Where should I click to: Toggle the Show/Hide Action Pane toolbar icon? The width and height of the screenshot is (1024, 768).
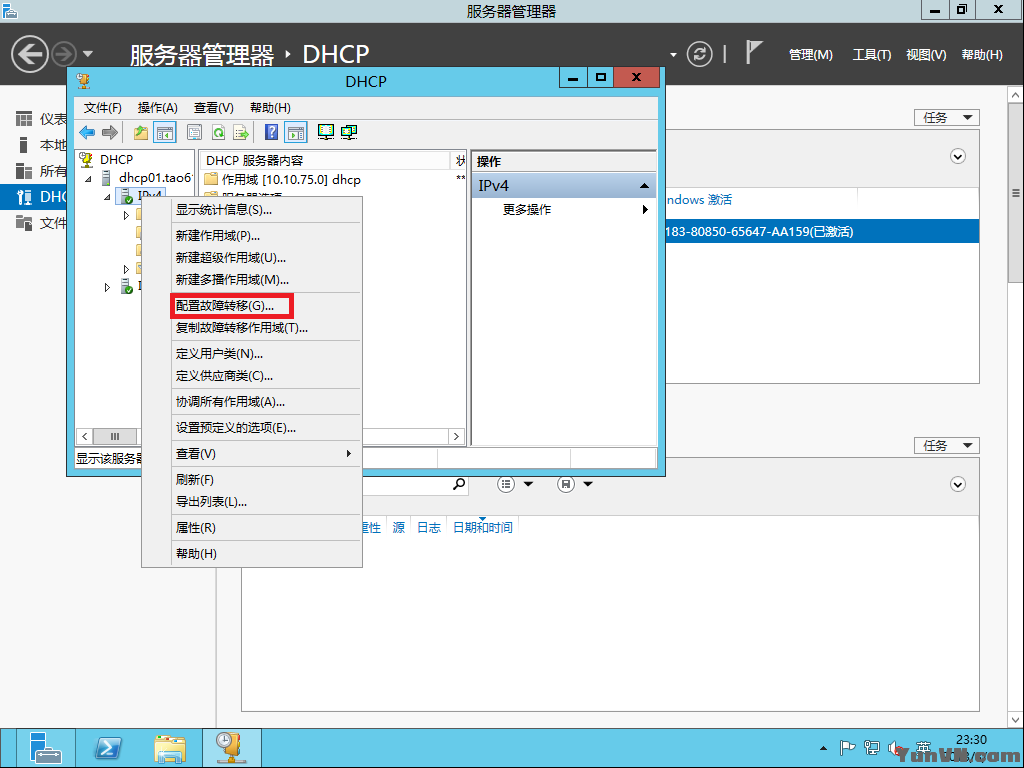pyautogui.click(x=296, y=133)
